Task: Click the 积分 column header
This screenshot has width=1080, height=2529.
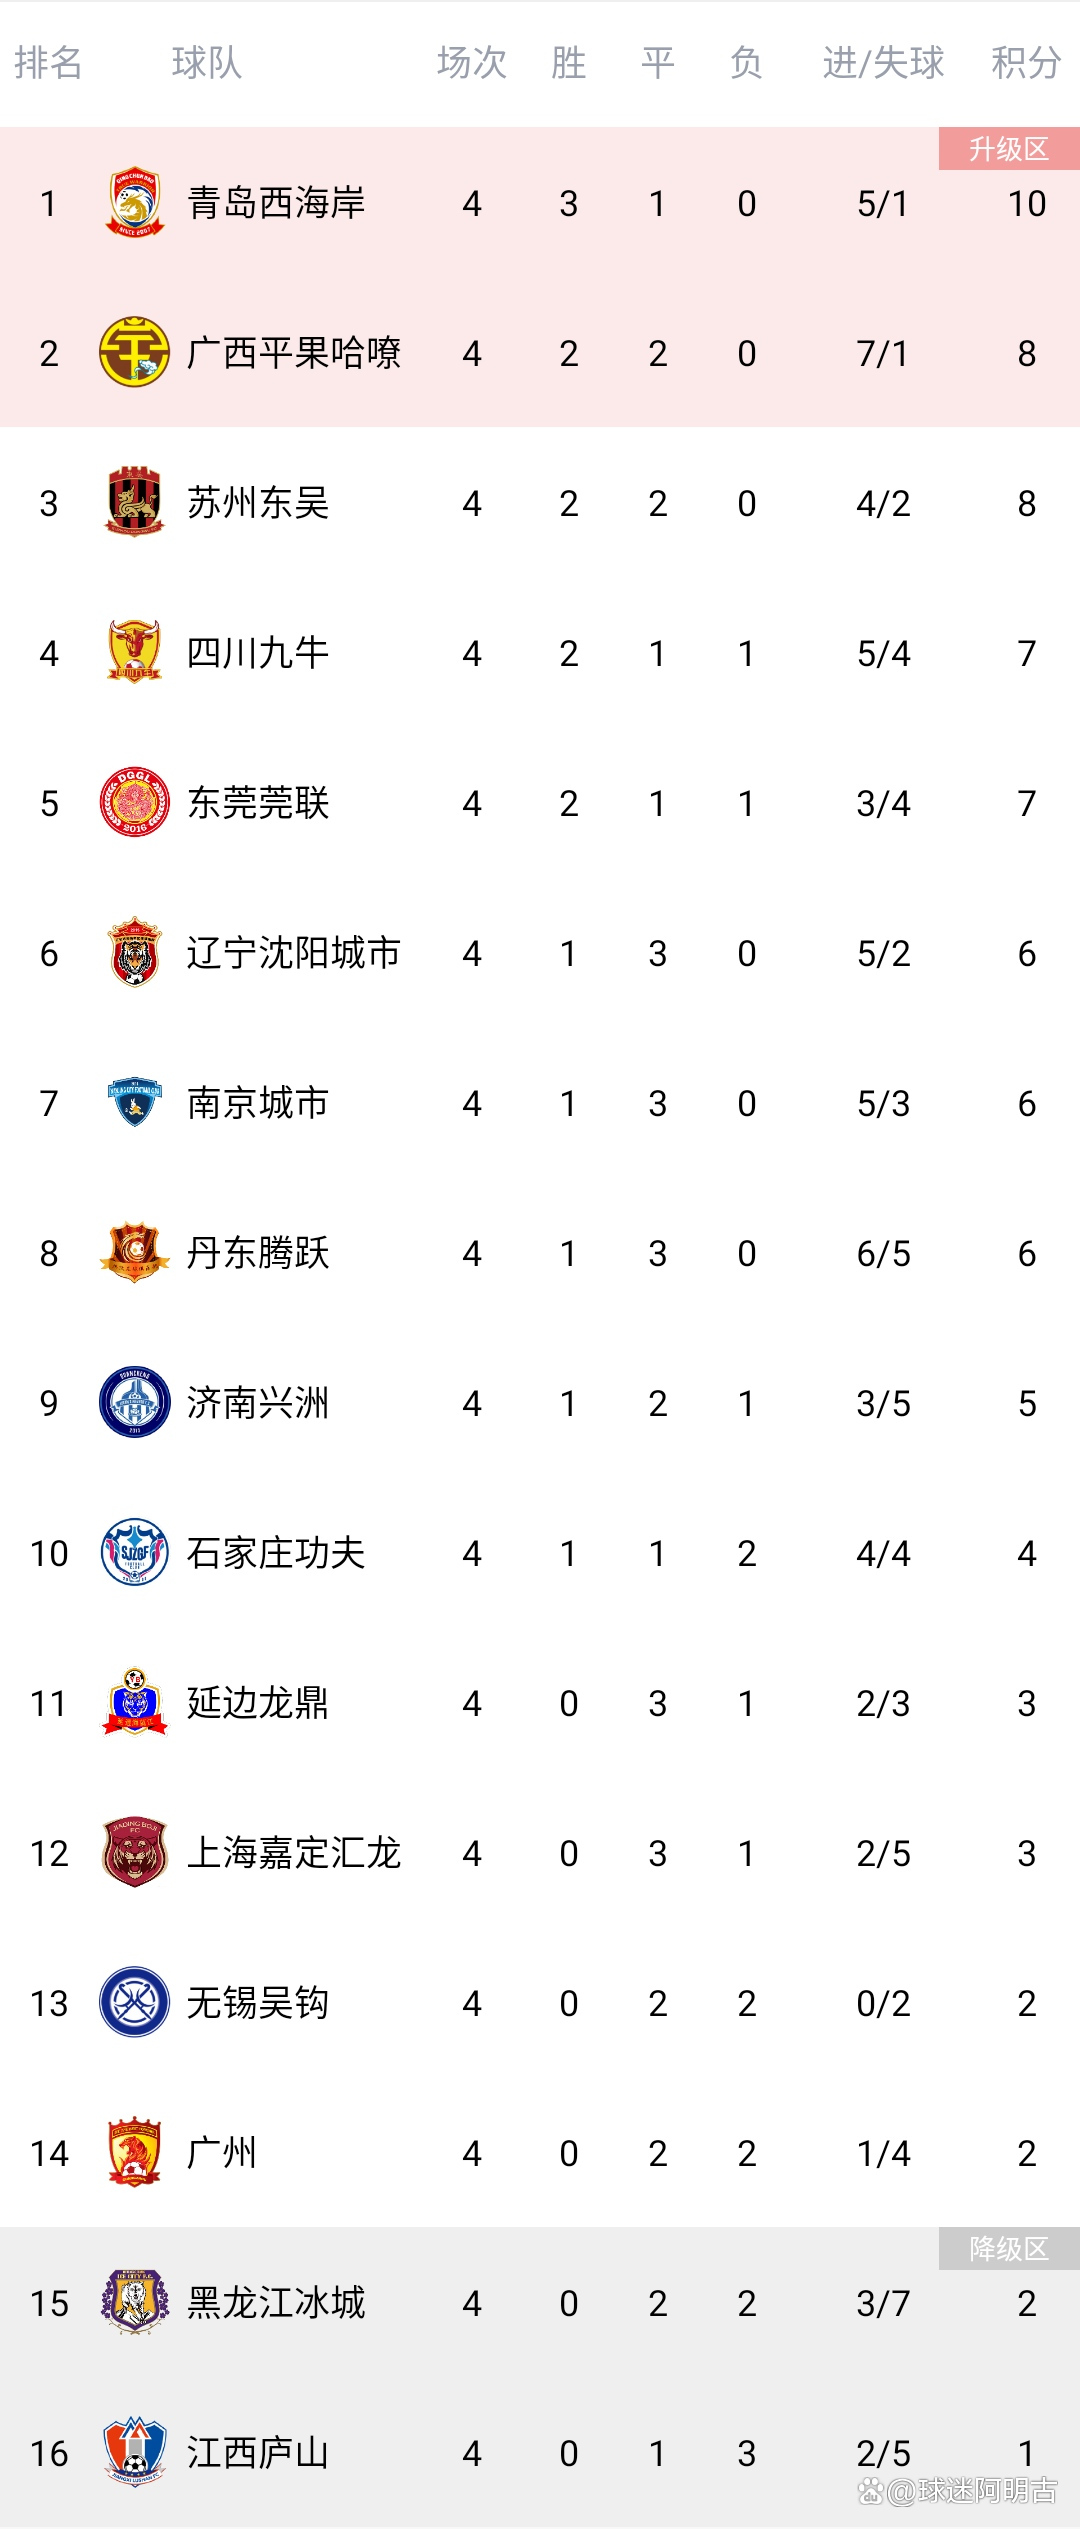Action: click(1026, 63)
